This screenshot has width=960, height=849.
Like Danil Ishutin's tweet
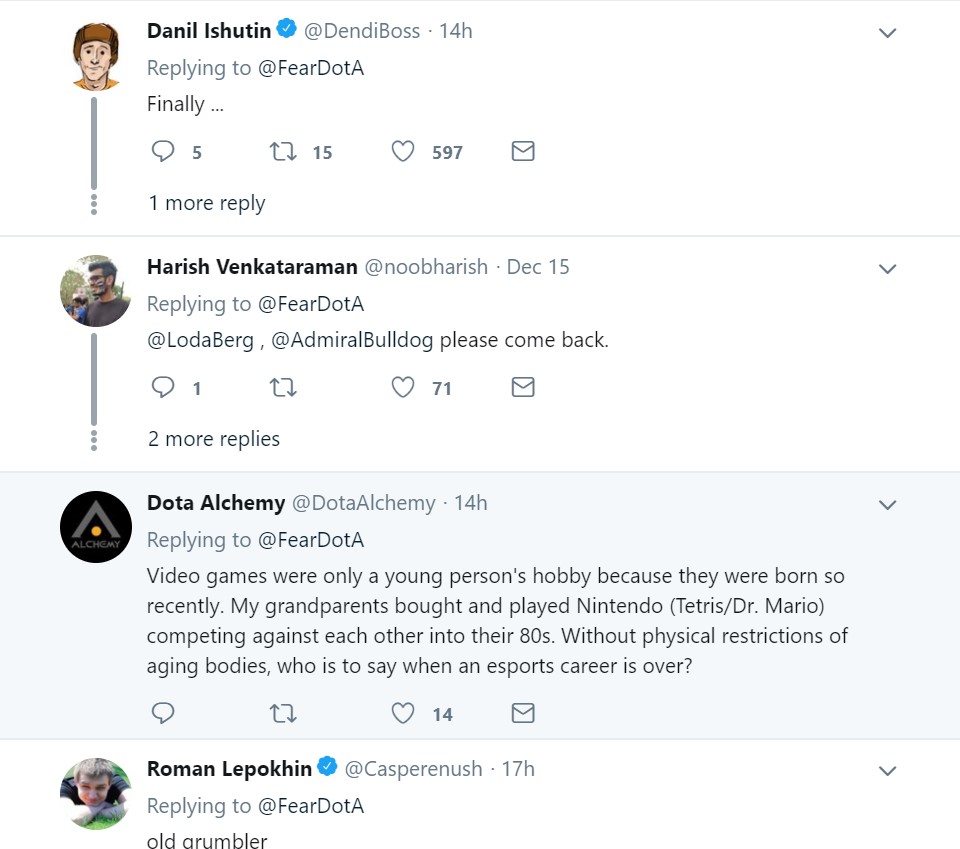click(x=403, y=152)
